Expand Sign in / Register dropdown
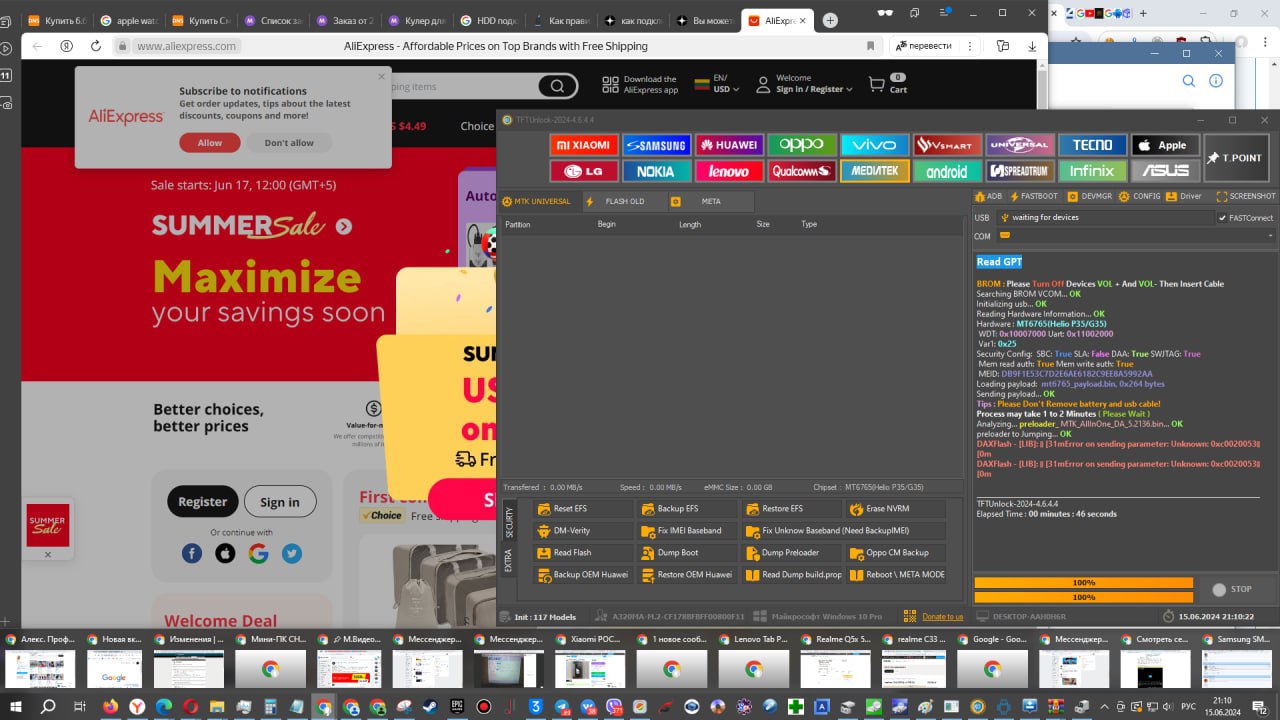This screenshot has height=720, width=1280. [805, 84]
